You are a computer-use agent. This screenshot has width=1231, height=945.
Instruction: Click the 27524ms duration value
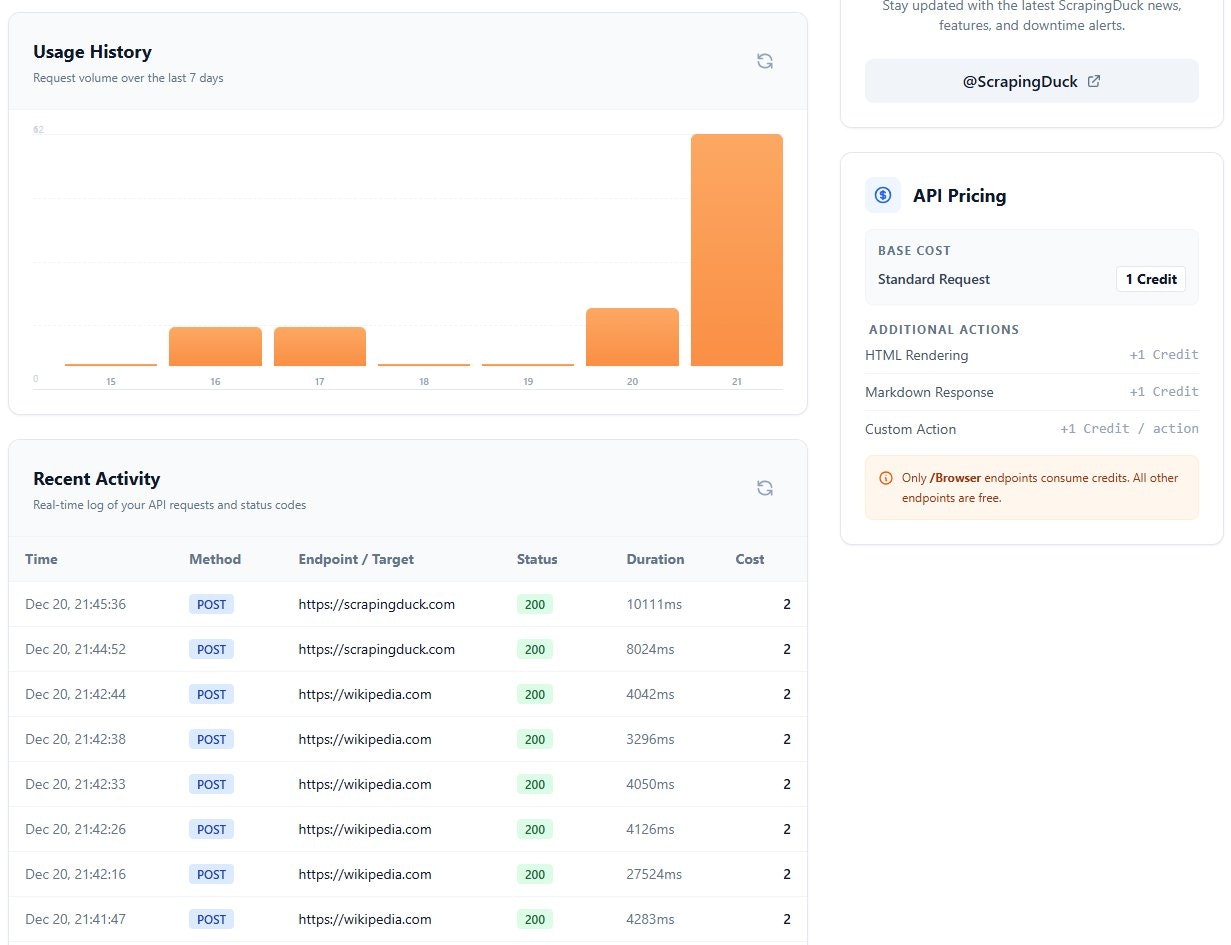[x=654, y=874]
